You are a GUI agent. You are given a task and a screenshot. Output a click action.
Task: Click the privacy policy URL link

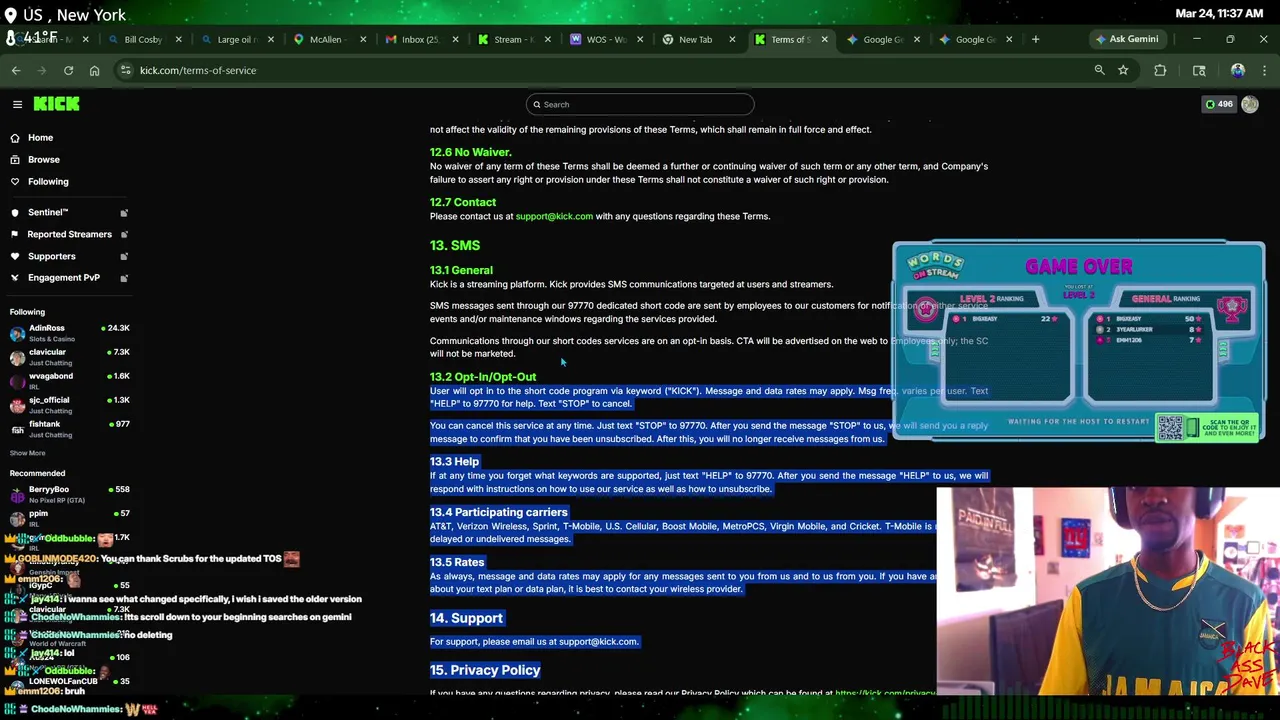[885, 692]
